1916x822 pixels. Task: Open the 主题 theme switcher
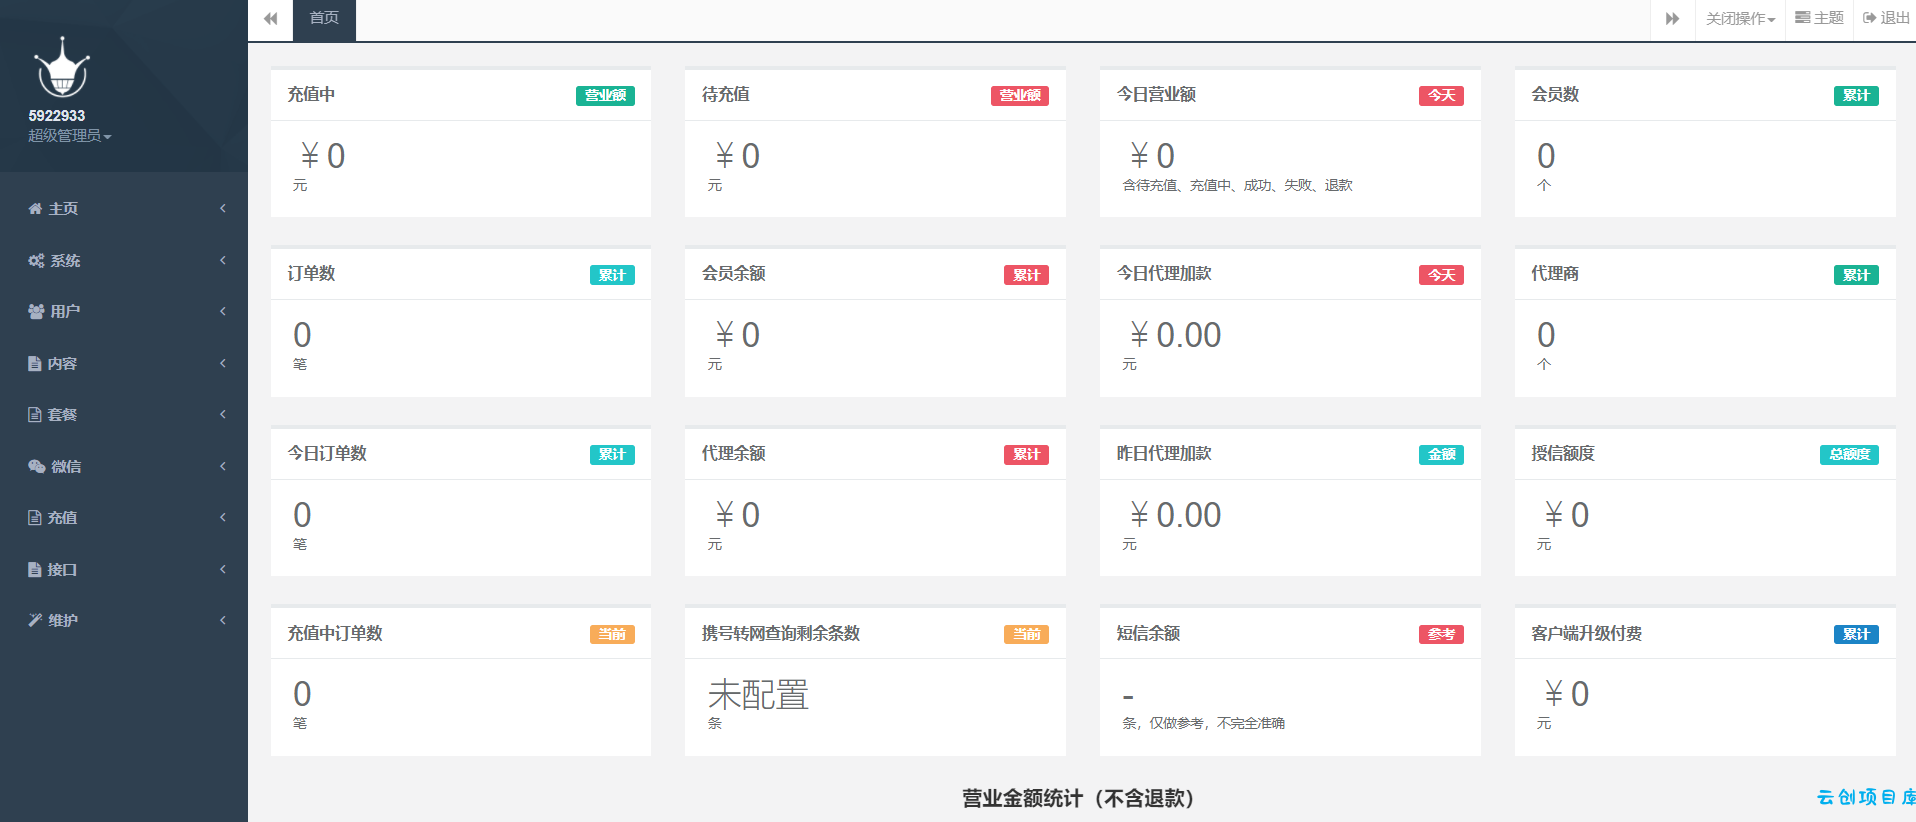[1819, 18]
